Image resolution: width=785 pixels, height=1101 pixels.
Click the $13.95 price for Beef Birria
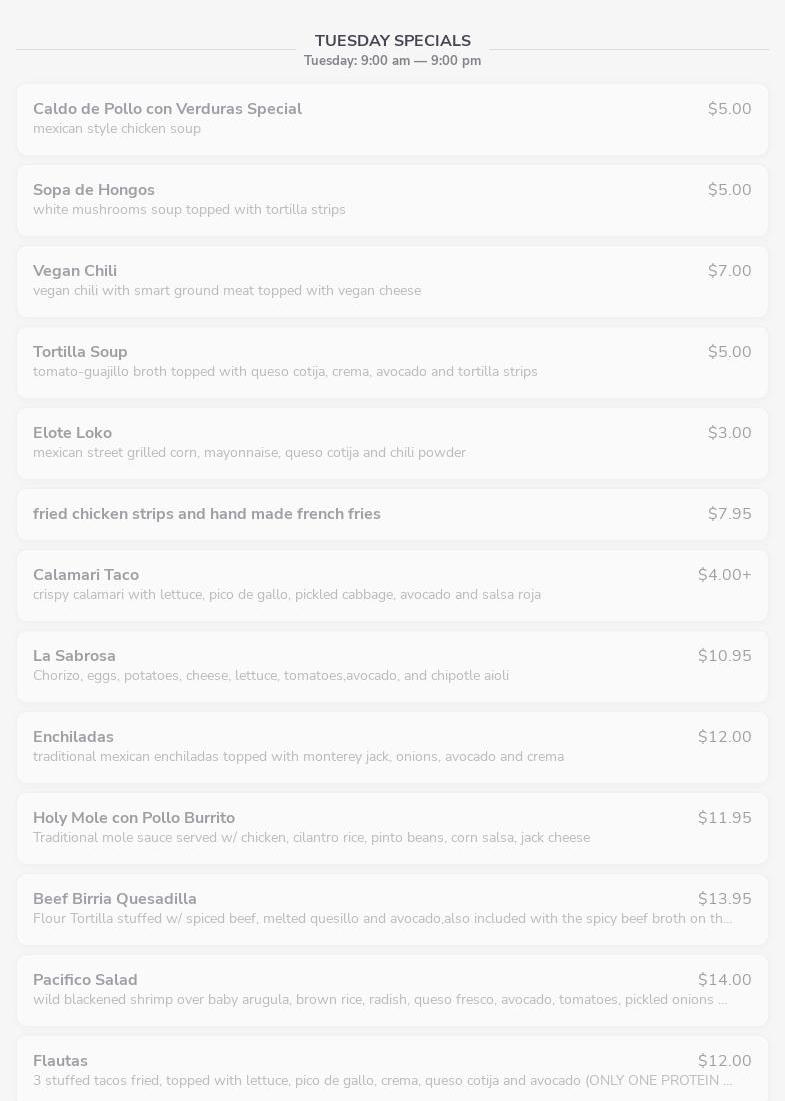725,899
